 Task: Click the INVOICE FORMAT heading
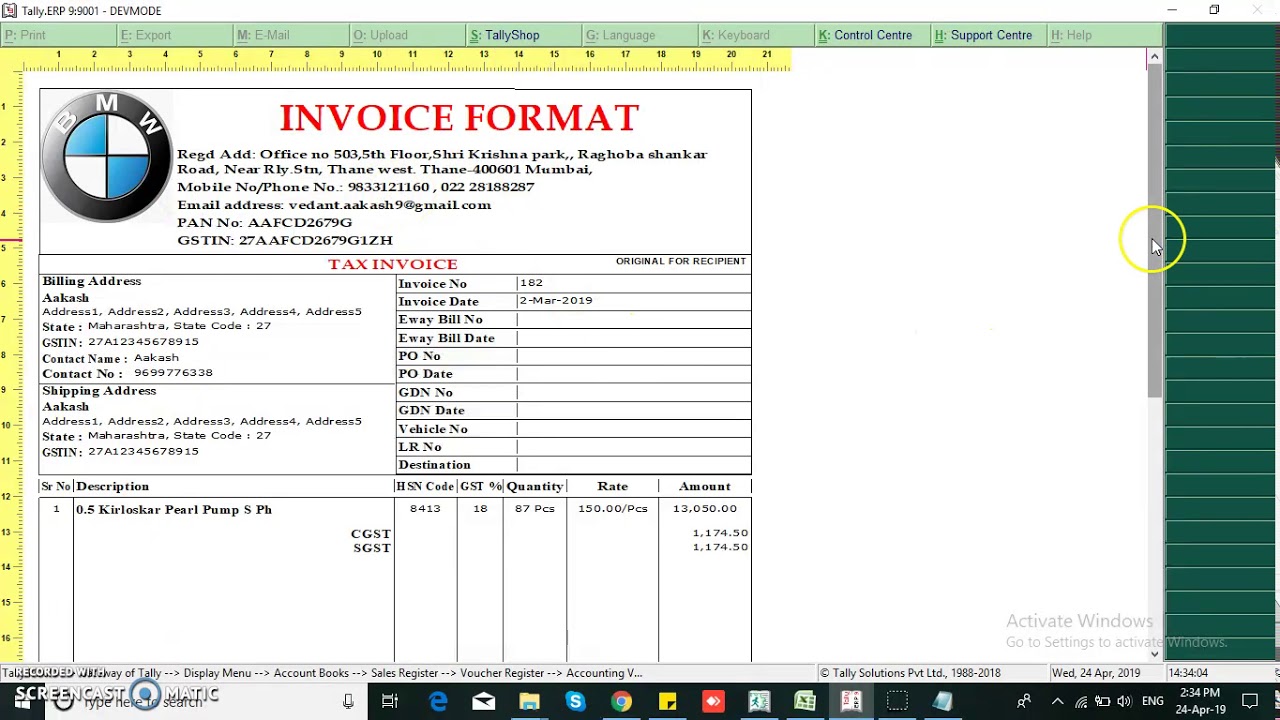[x=459, y=118]
